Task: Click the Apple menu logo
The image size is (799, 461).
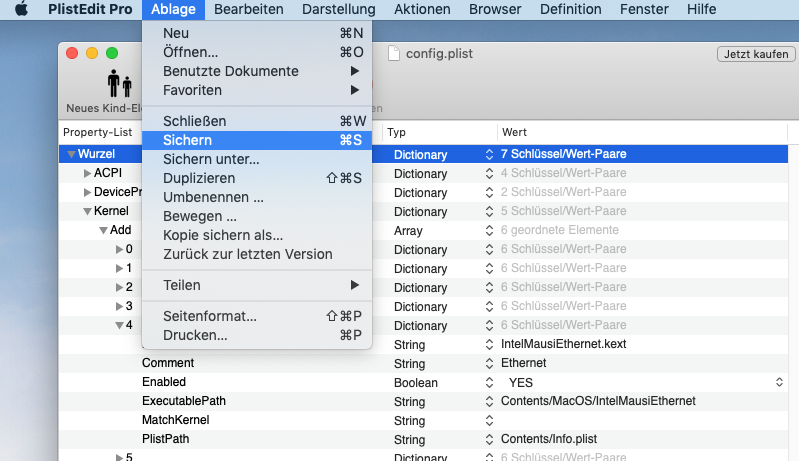Action: [21, 9]
